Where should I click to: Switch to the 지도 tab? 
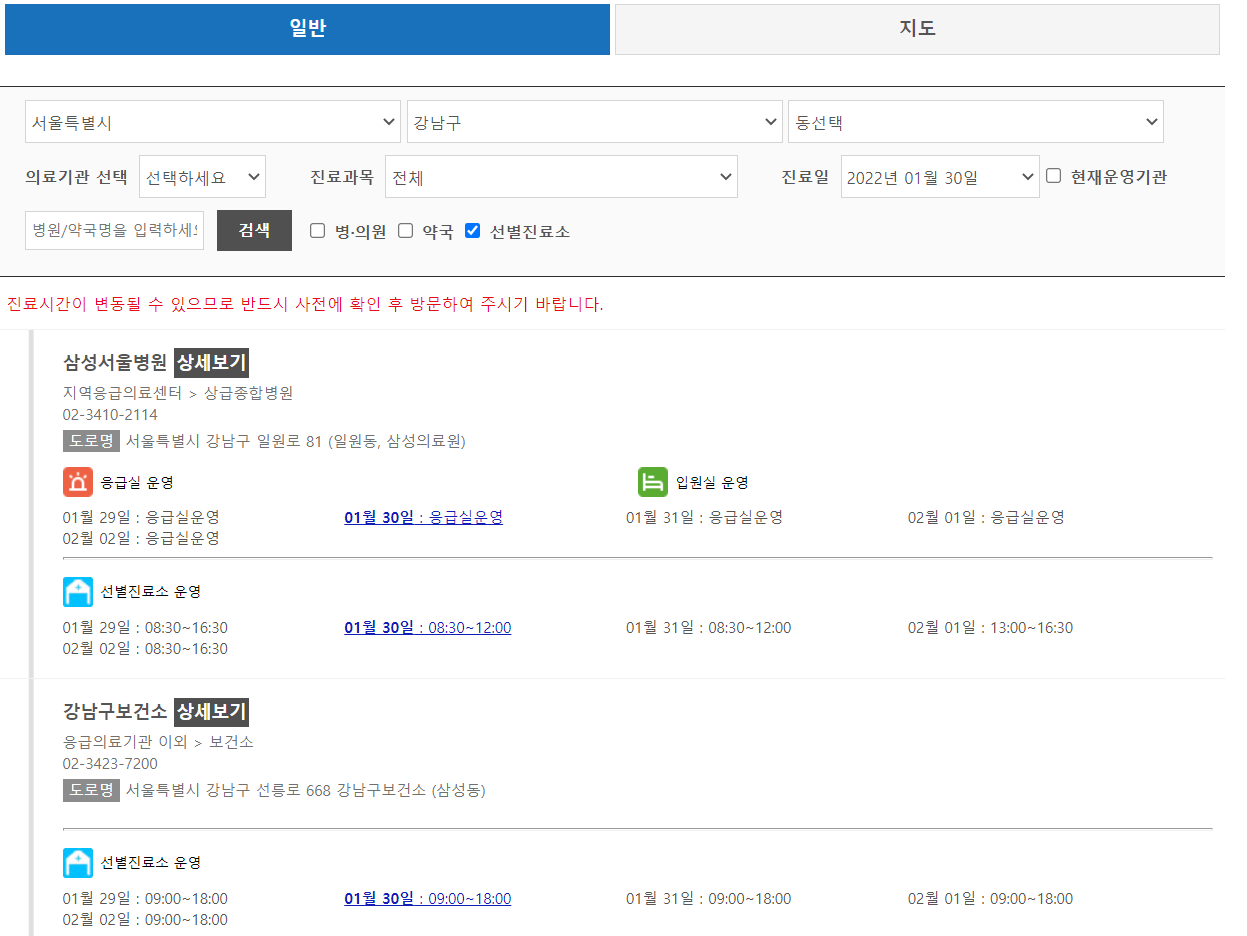click(x=917, y=29)
